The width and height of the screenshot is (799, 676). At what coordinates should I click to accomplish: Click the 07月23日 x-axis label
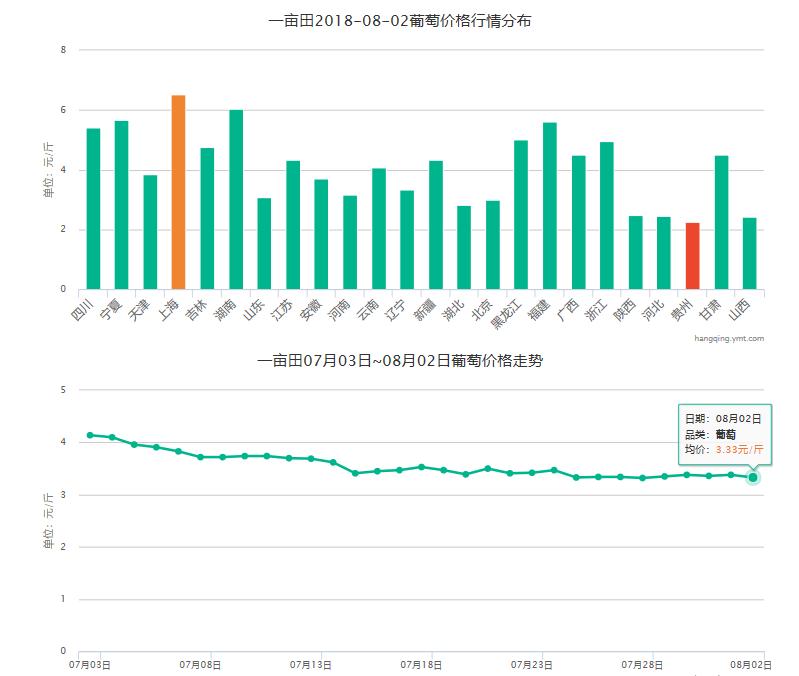pos(531,665)
